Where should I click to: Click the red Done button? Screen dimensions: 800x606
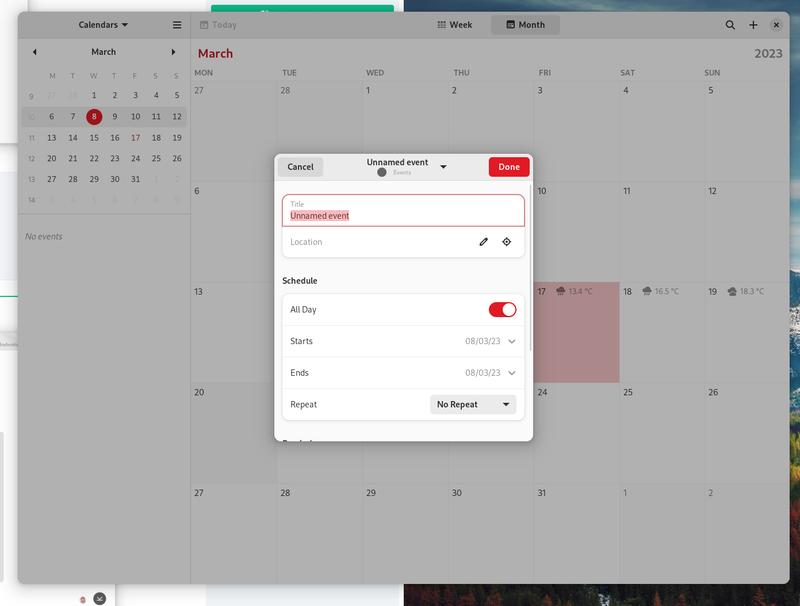coord(509,167)
